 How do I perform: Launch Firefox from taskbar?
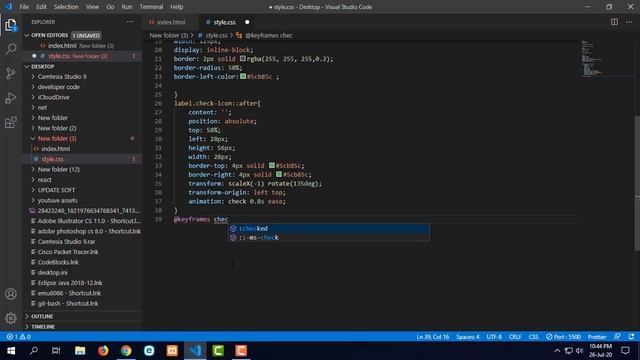[103, 351]
